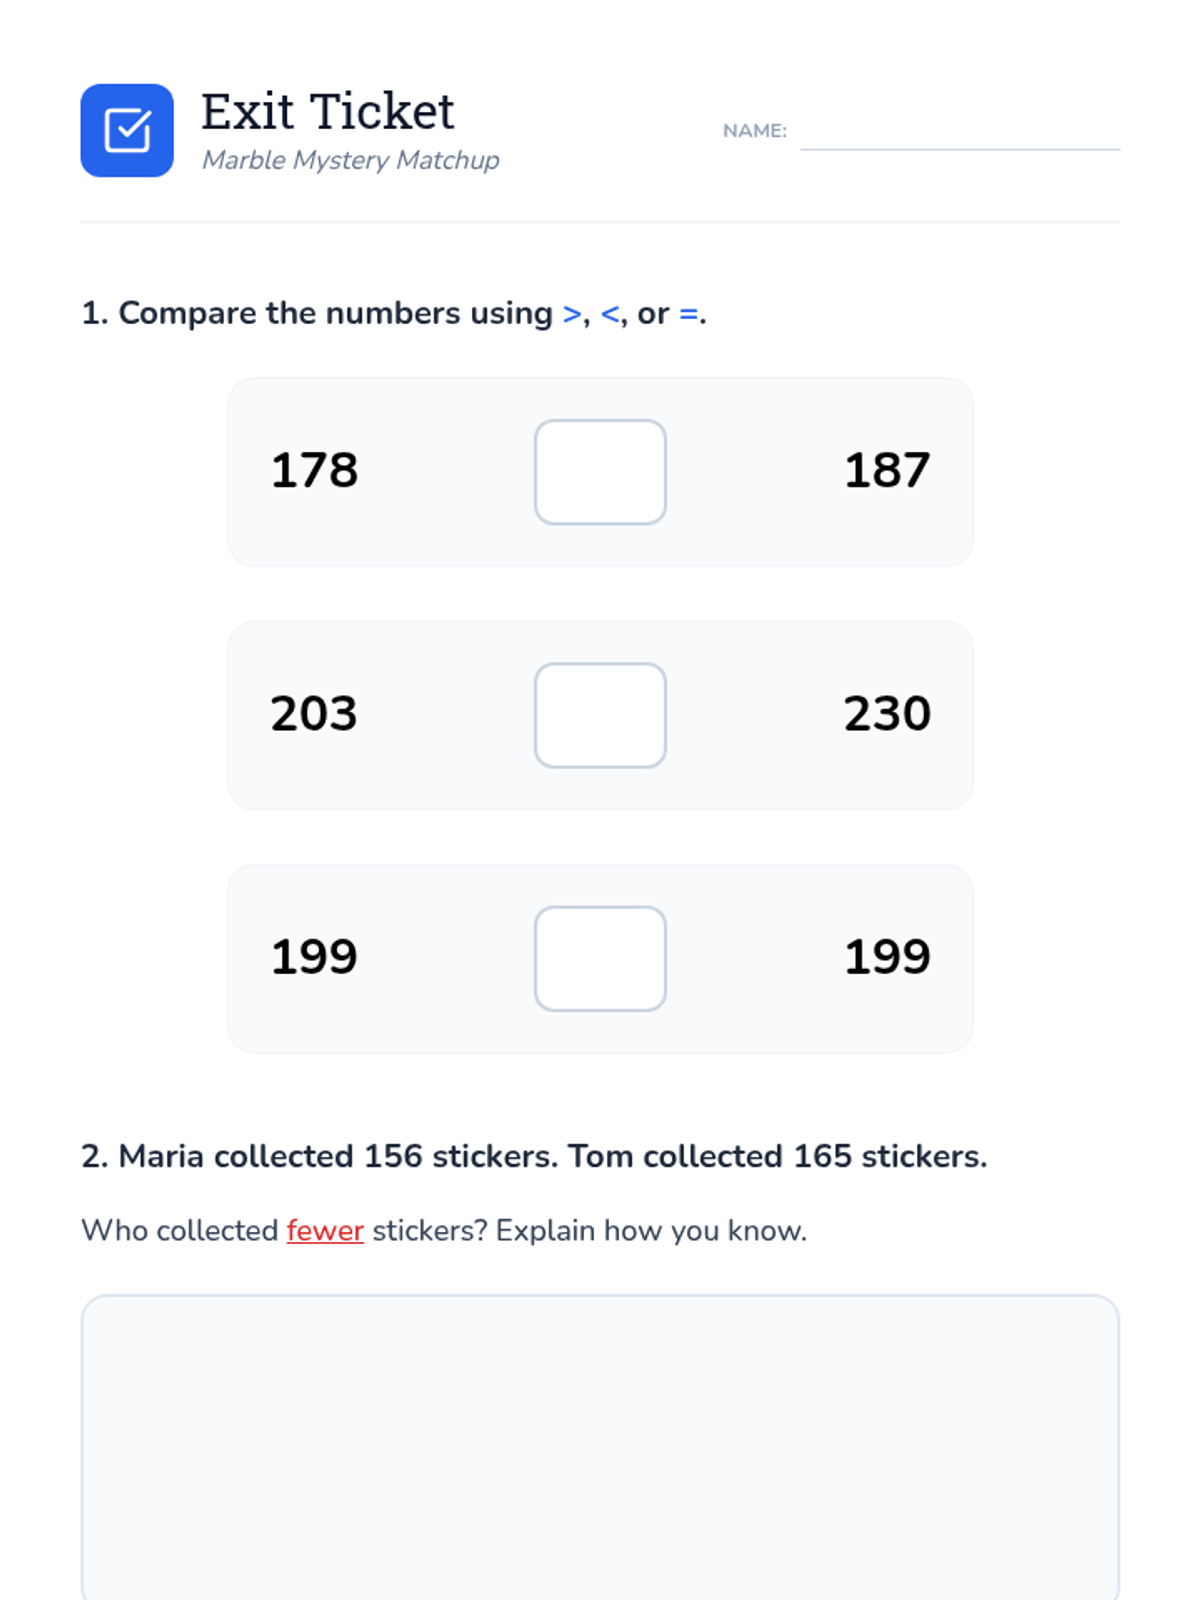1200x1600 pixels.
Task: Select the answer box between 178 and 187
Action: 600,472
